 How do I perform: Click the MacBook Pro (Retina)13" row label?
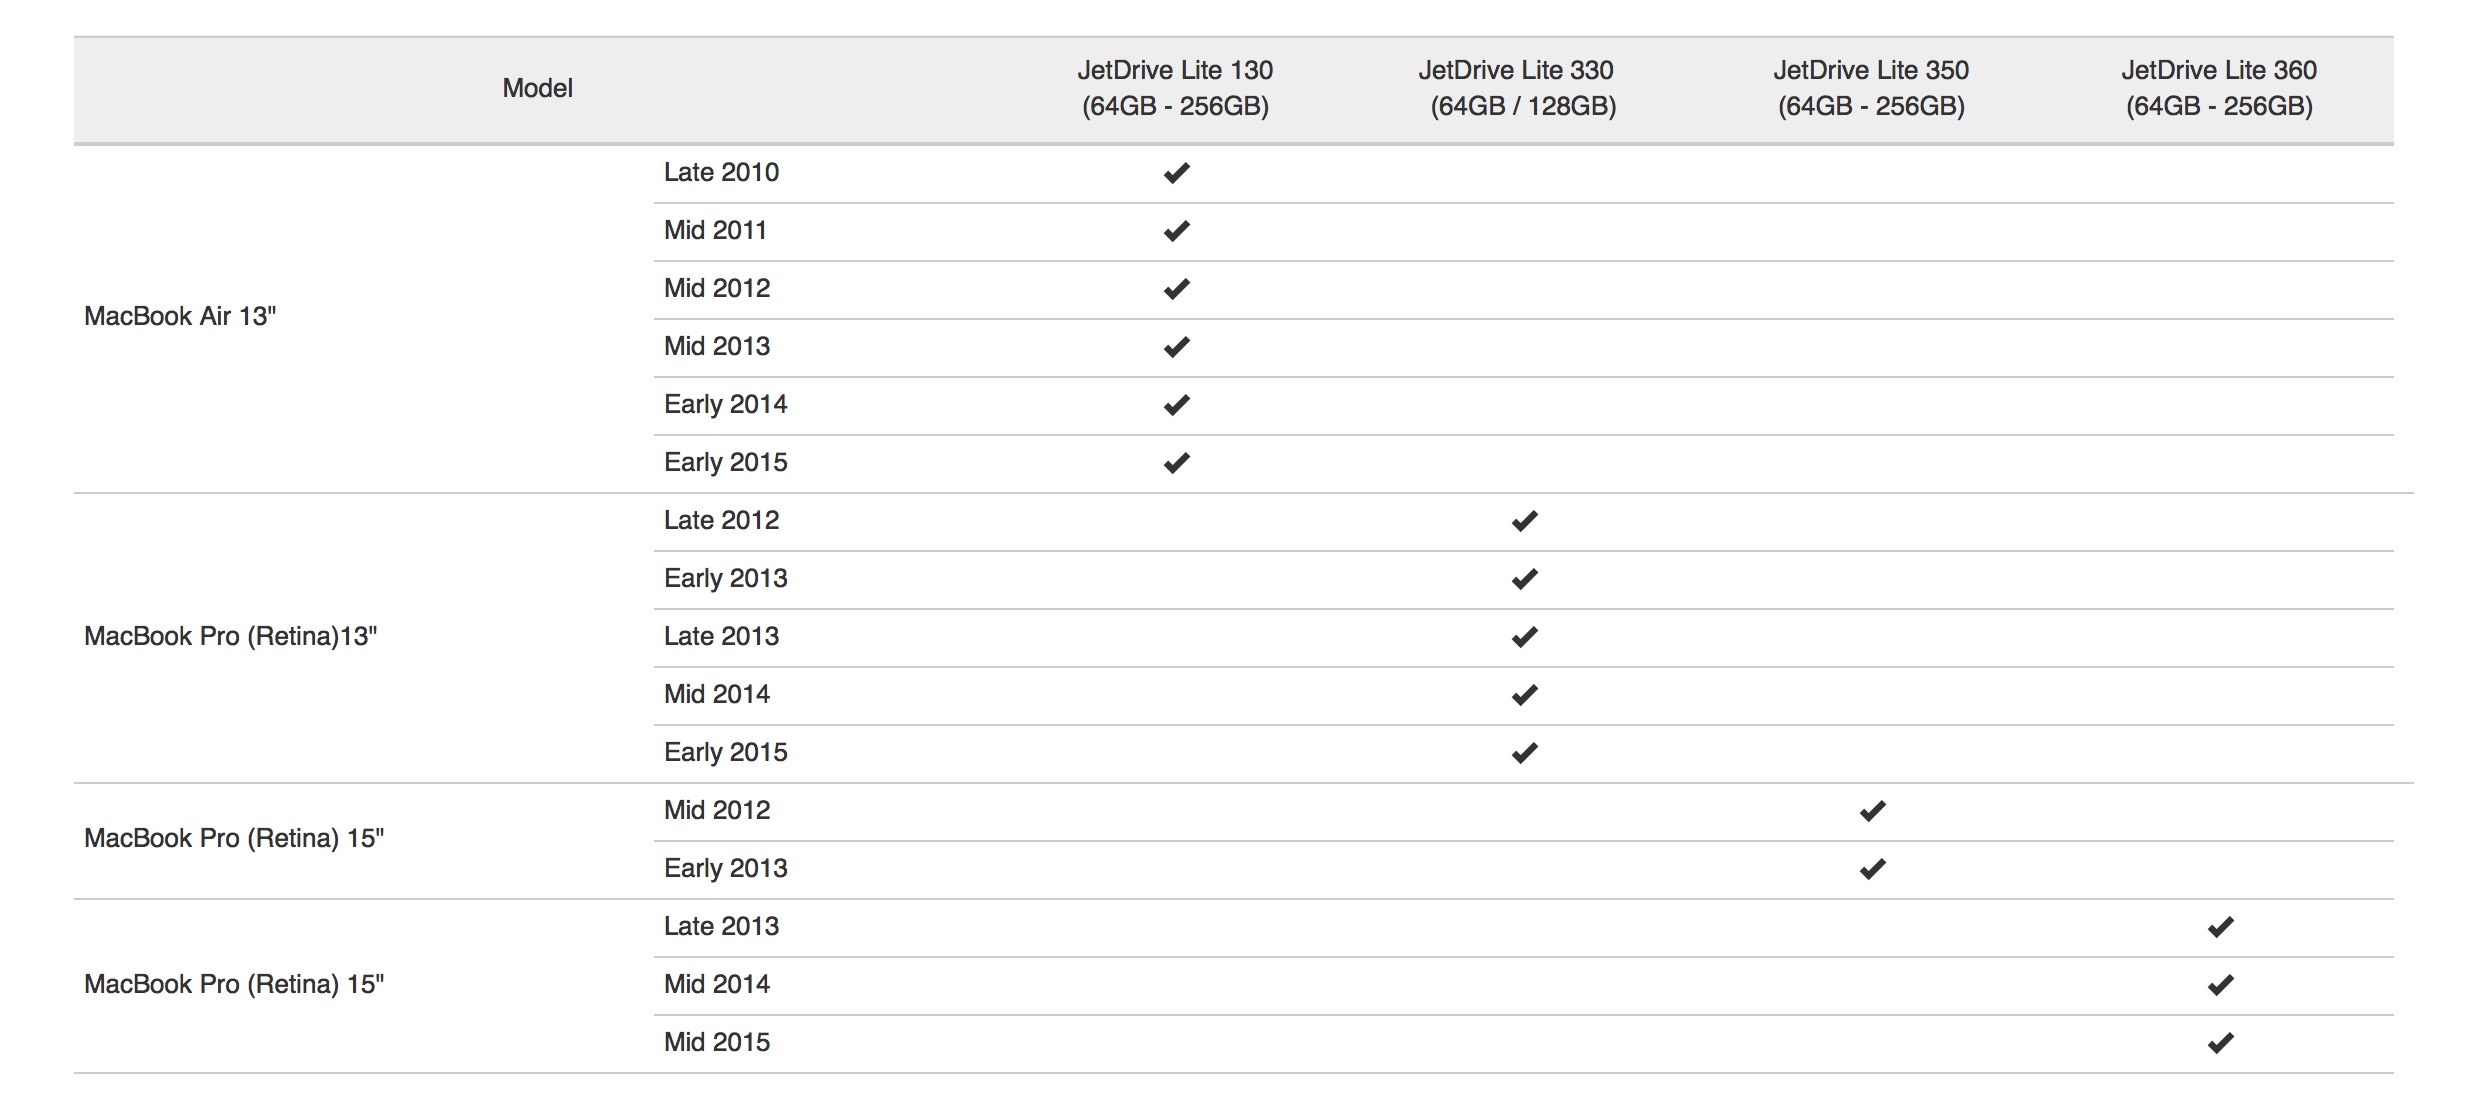click(231, 636)
